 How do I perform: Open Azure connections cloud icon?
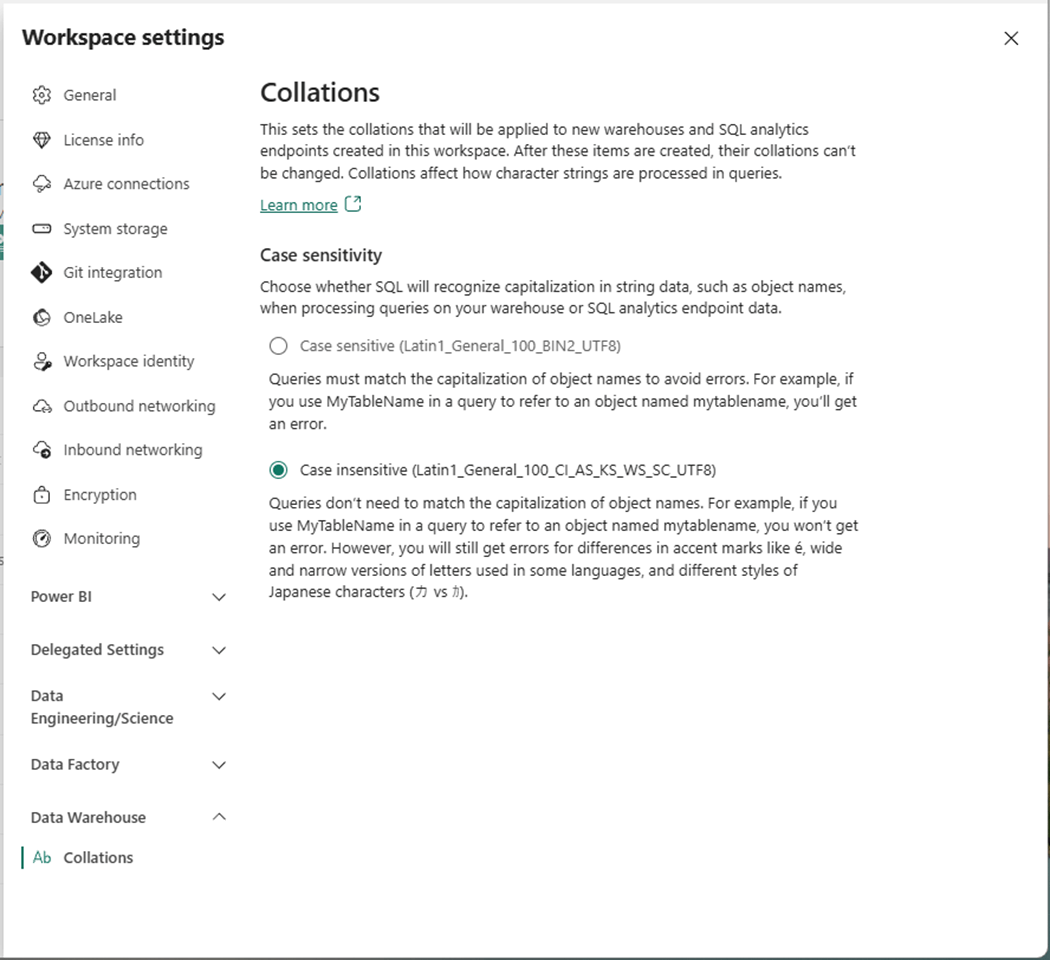pos(42,184)
